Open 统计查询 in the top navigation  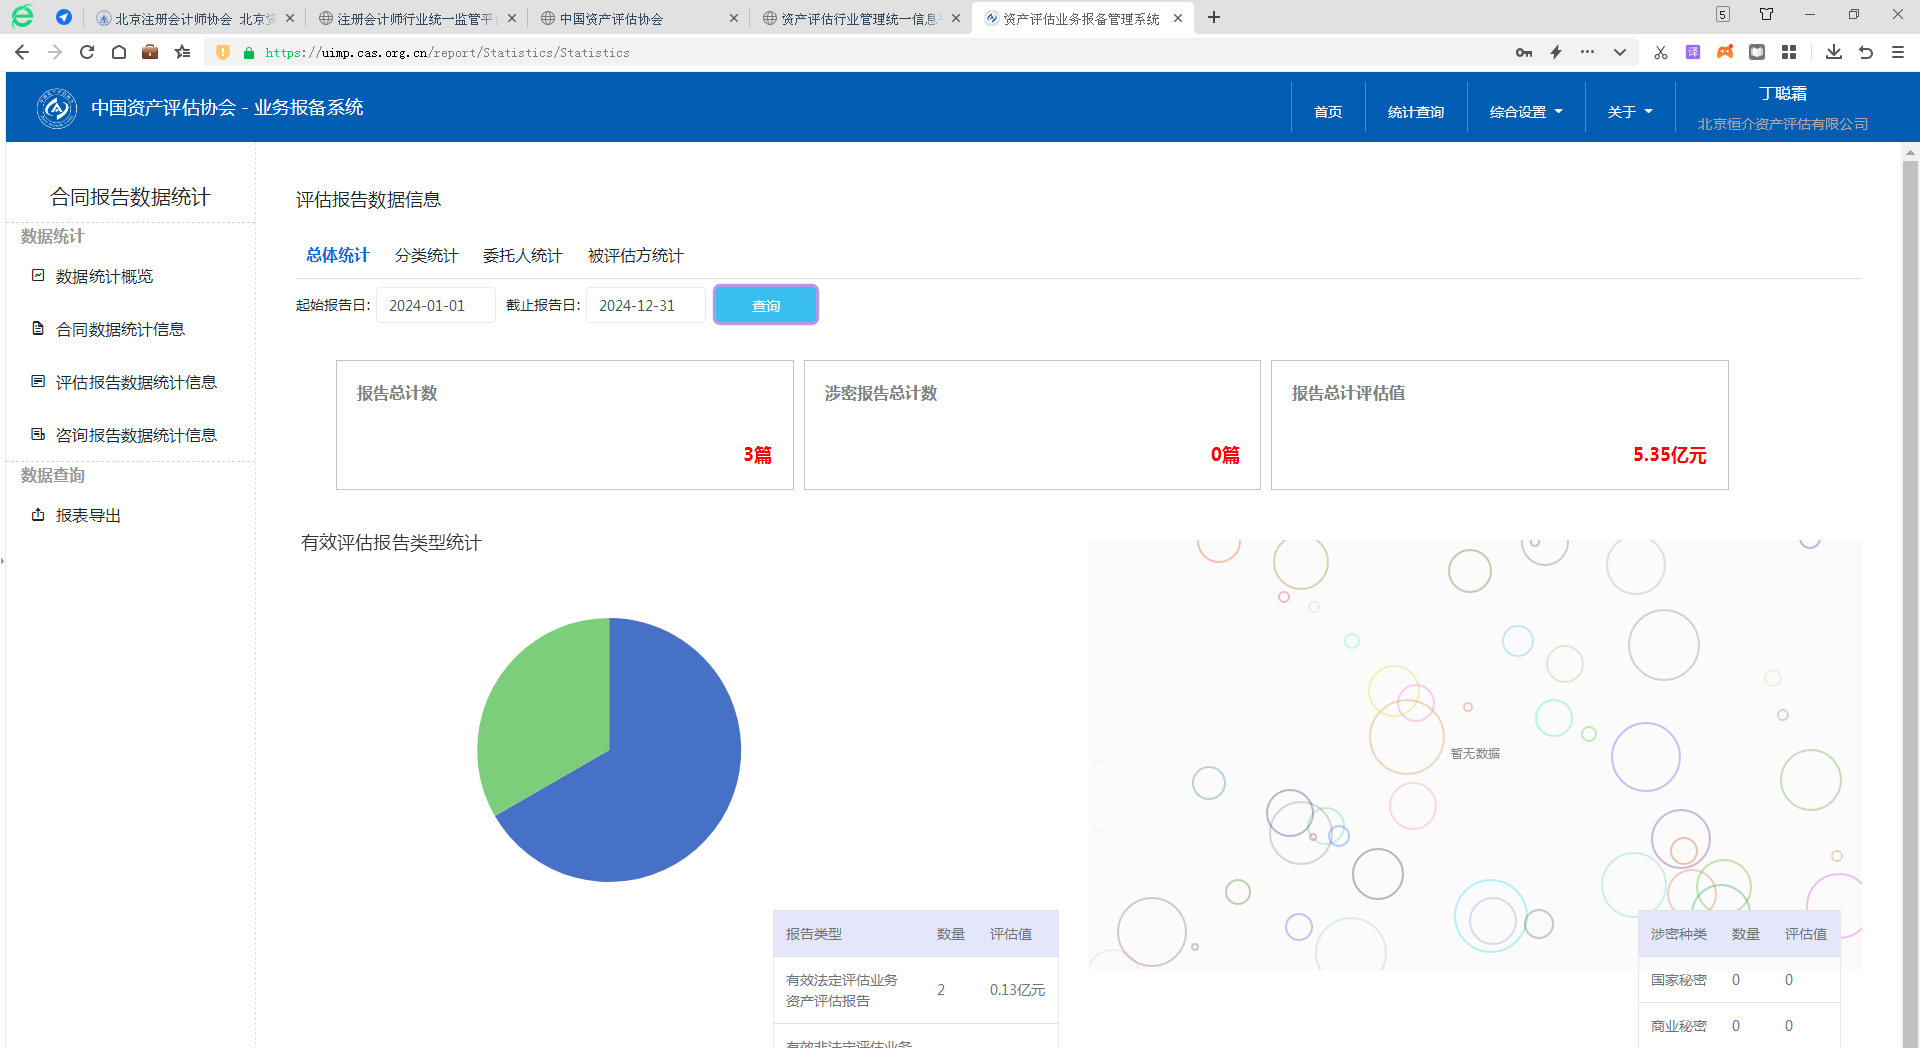[1415, 112]
